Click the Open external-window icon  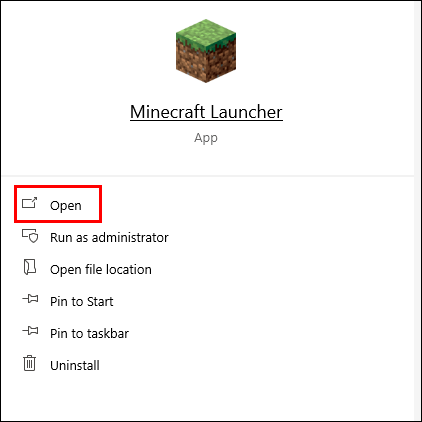pos(30,203)
